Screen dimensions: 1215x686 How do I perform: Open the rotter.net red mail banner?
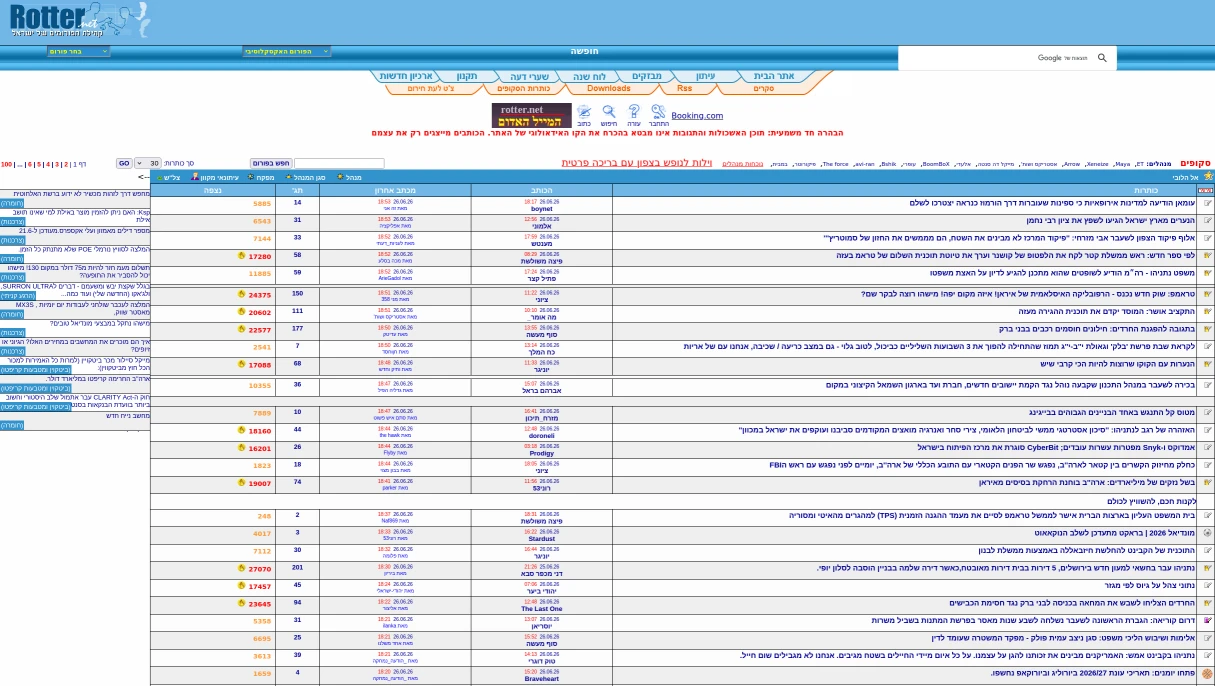pos(531,115)
